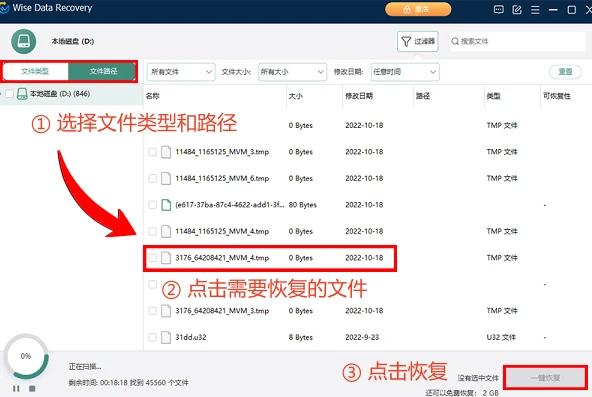This screenshot has width=592, height=397.
Task: Switch to the file path tab
Action: coord(102,71)
